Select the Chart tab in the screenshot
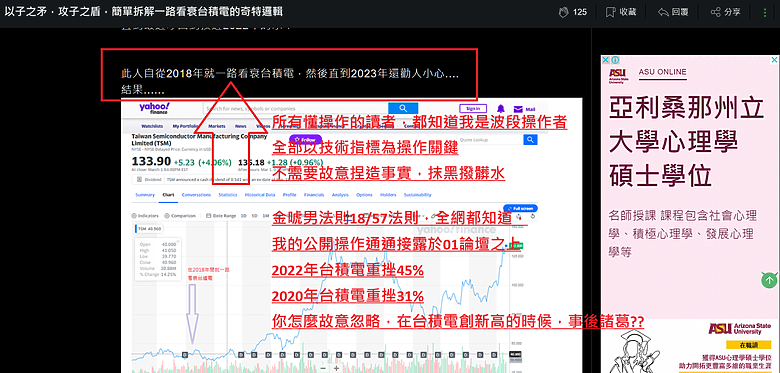Viewport: 780px width, 373px height. (x=169, y=195)
